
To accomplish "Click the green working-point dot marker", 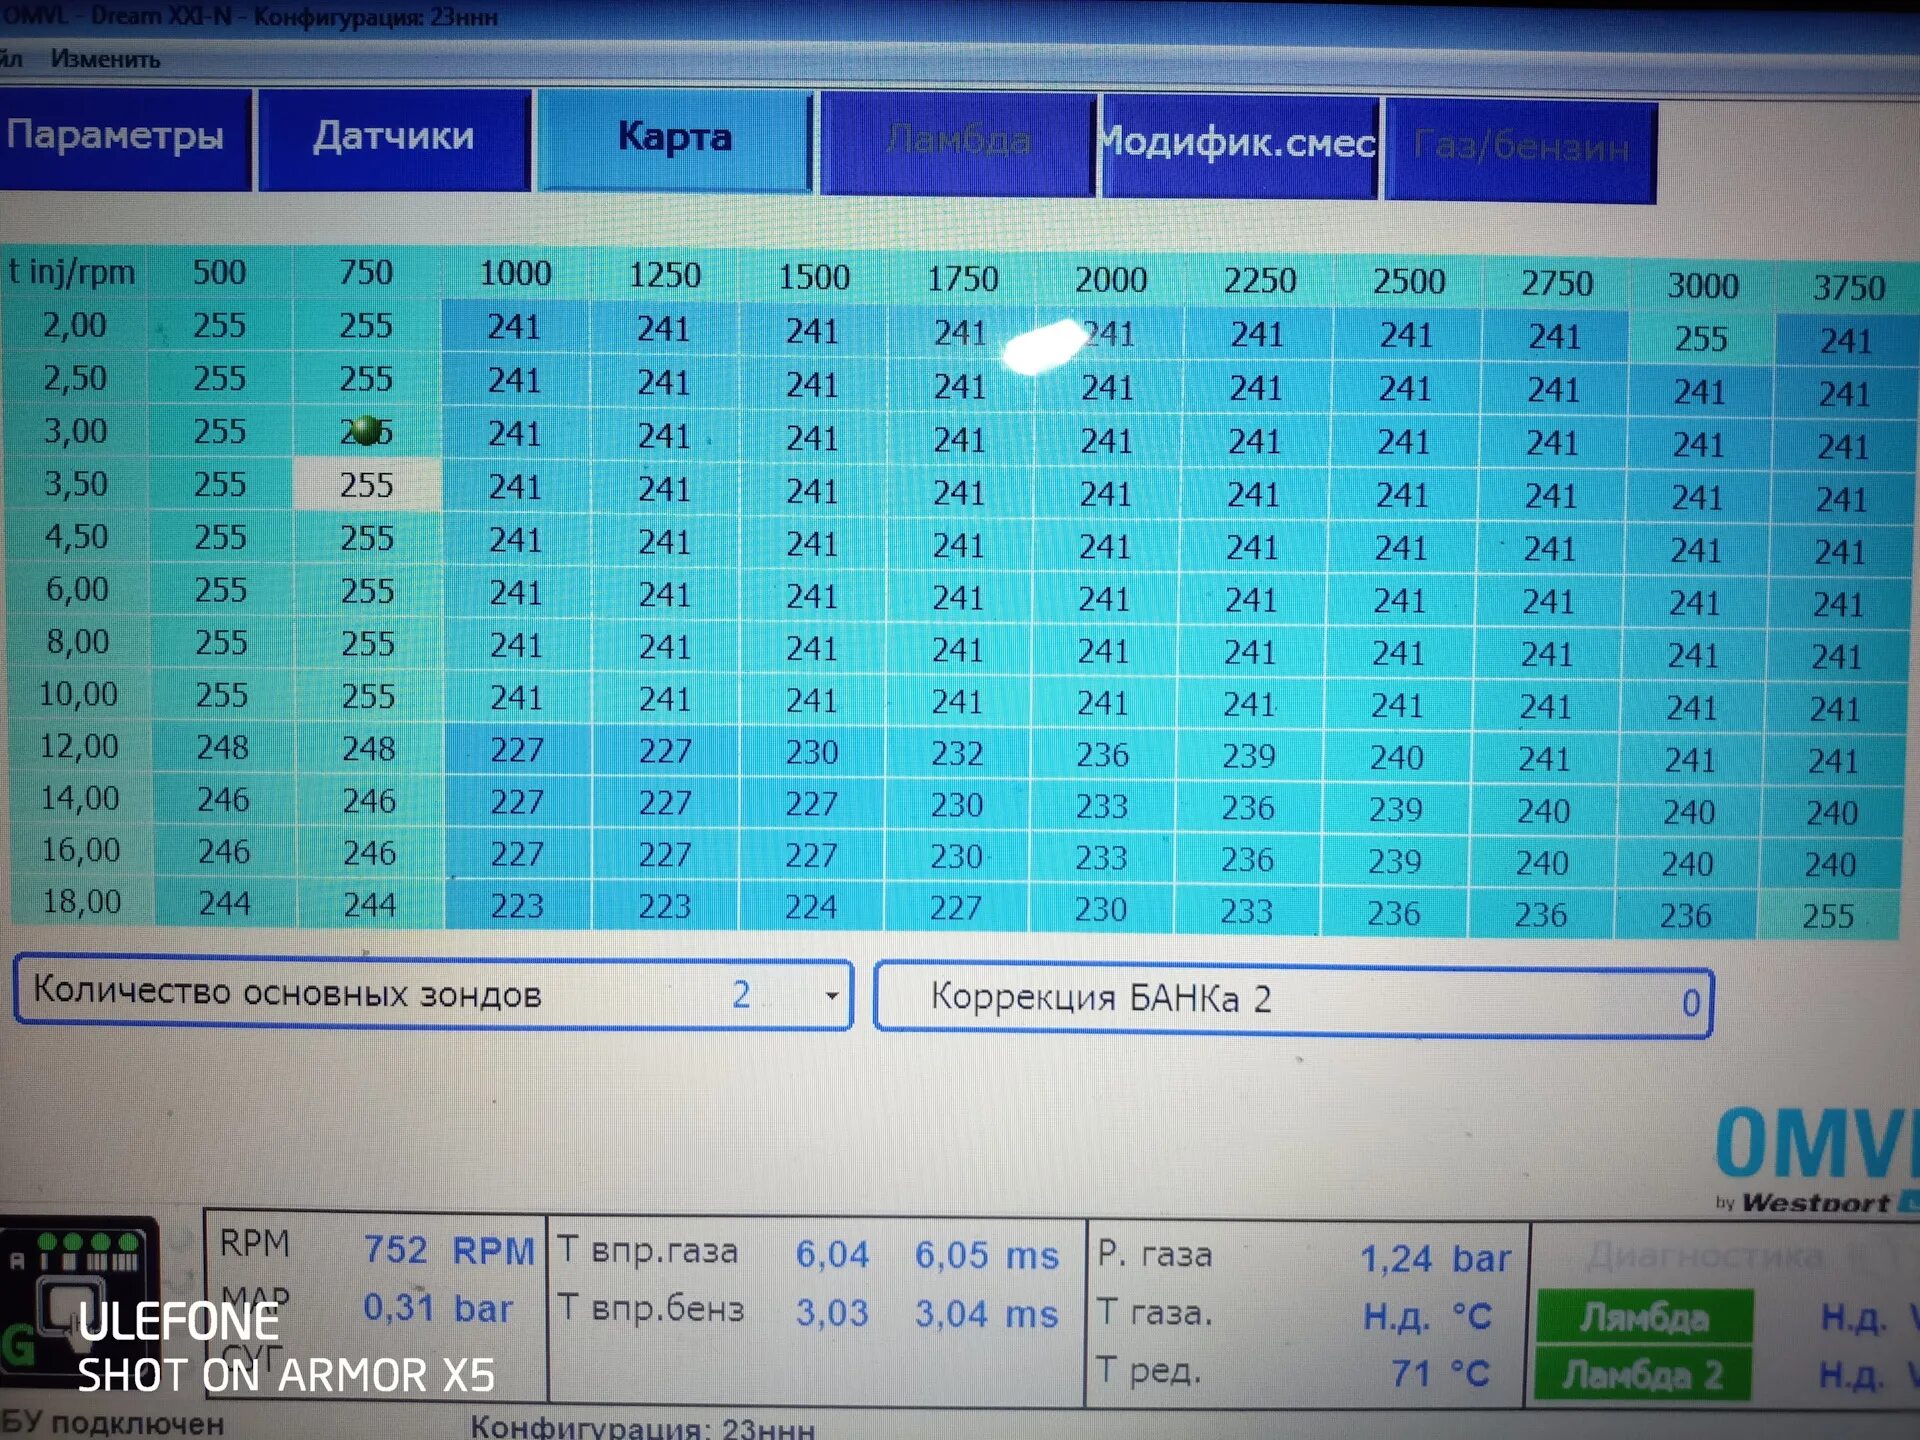I will point(367,430).
